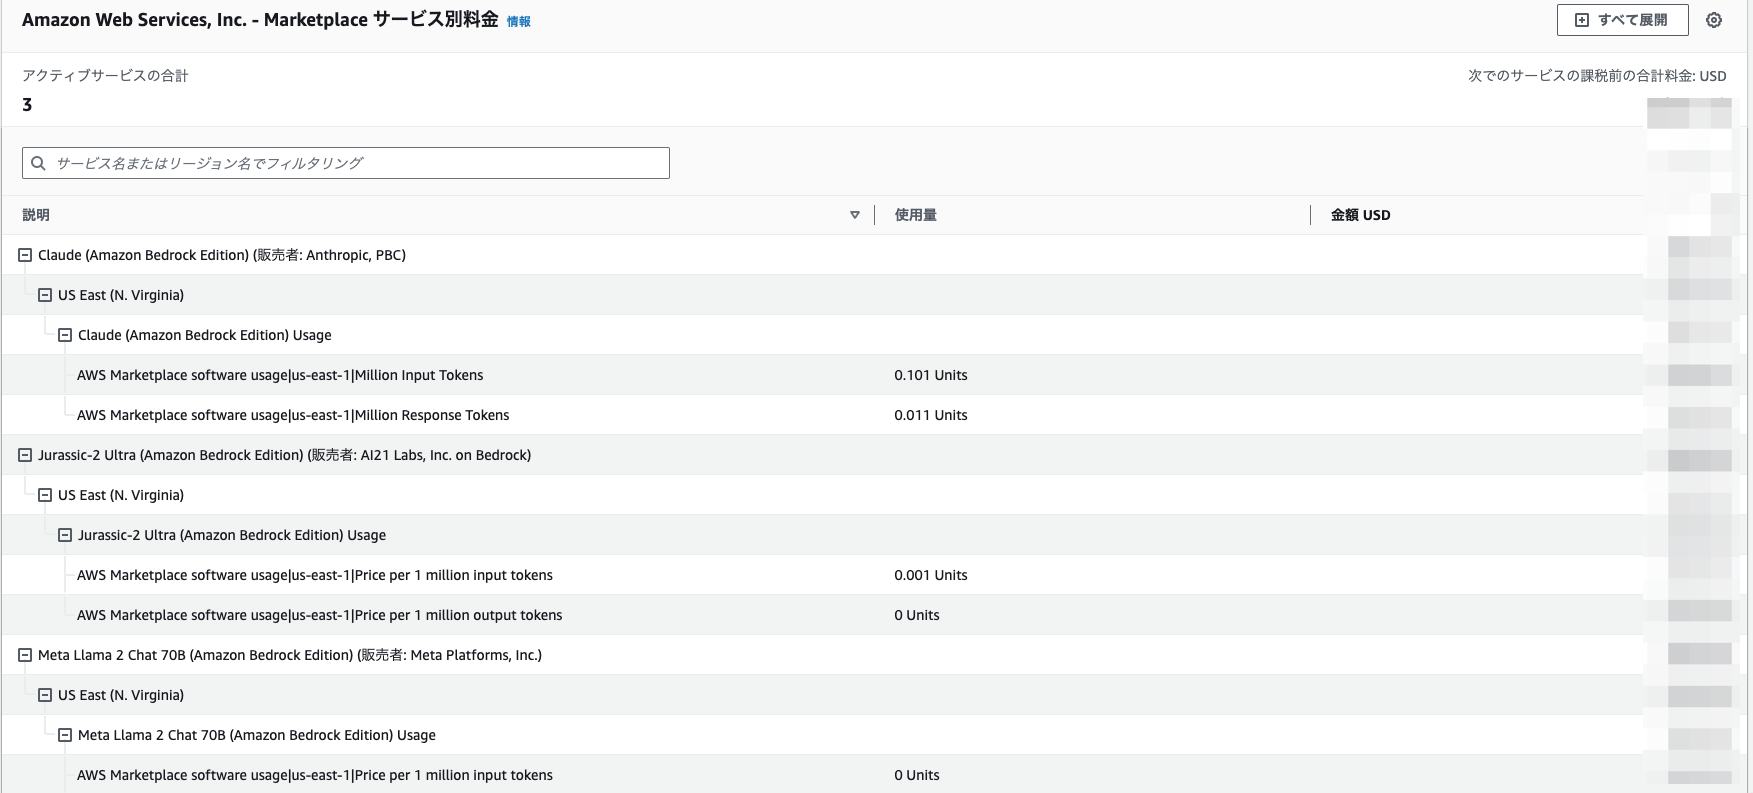The width and height of the screenshot is (1753, 793).
Task: Click the 金額 USD column header
Action: (x=1360, y=215)
